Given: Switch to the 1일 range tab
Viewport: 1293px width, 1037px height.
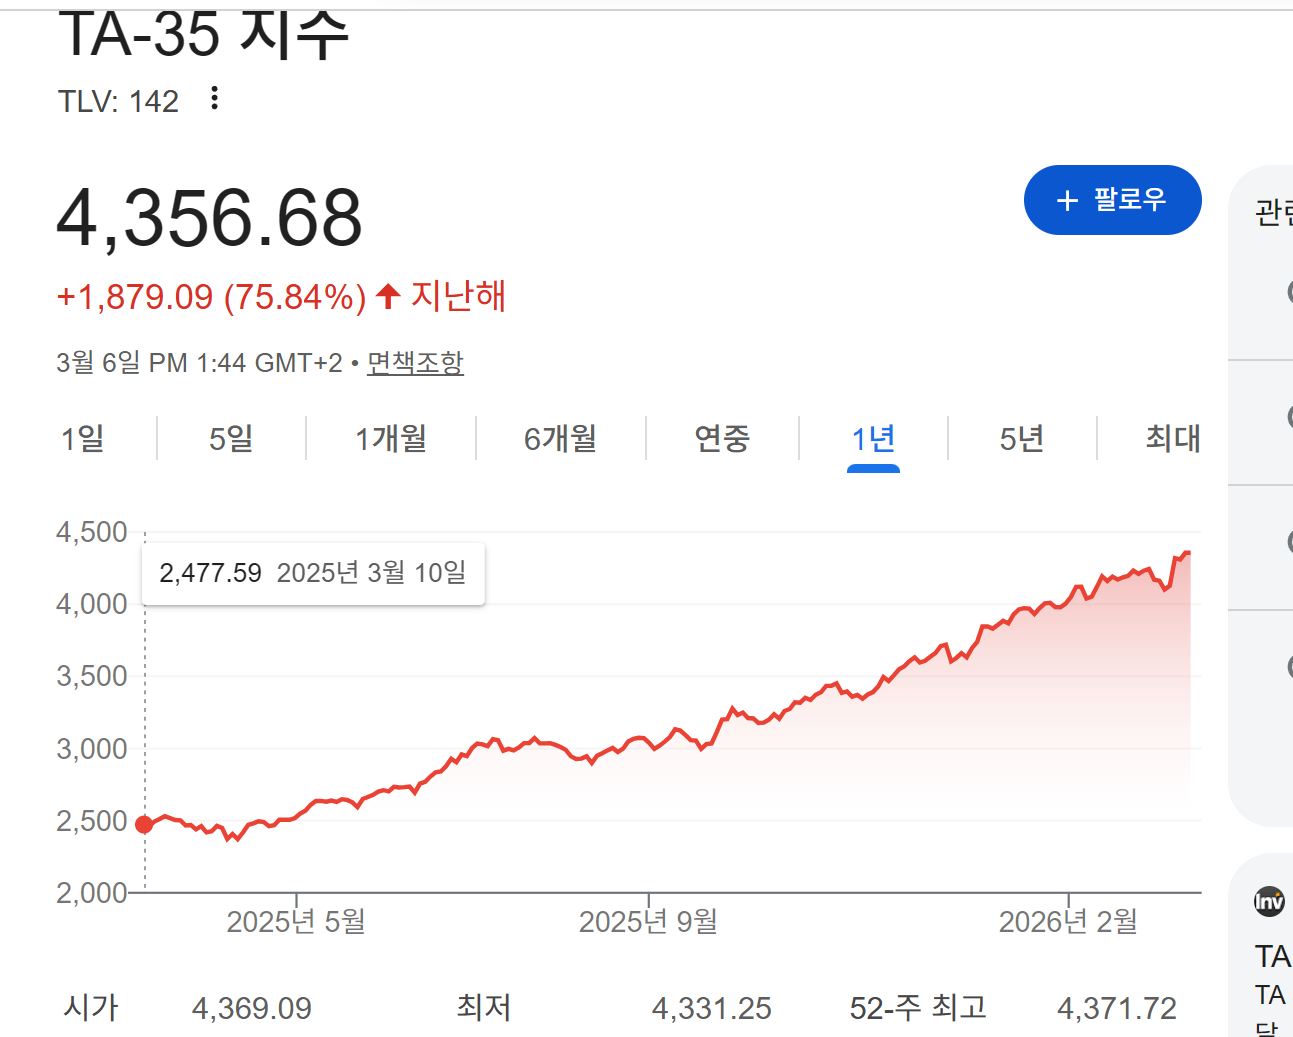Looking at the screenshot, I should (x=82, y=438).
